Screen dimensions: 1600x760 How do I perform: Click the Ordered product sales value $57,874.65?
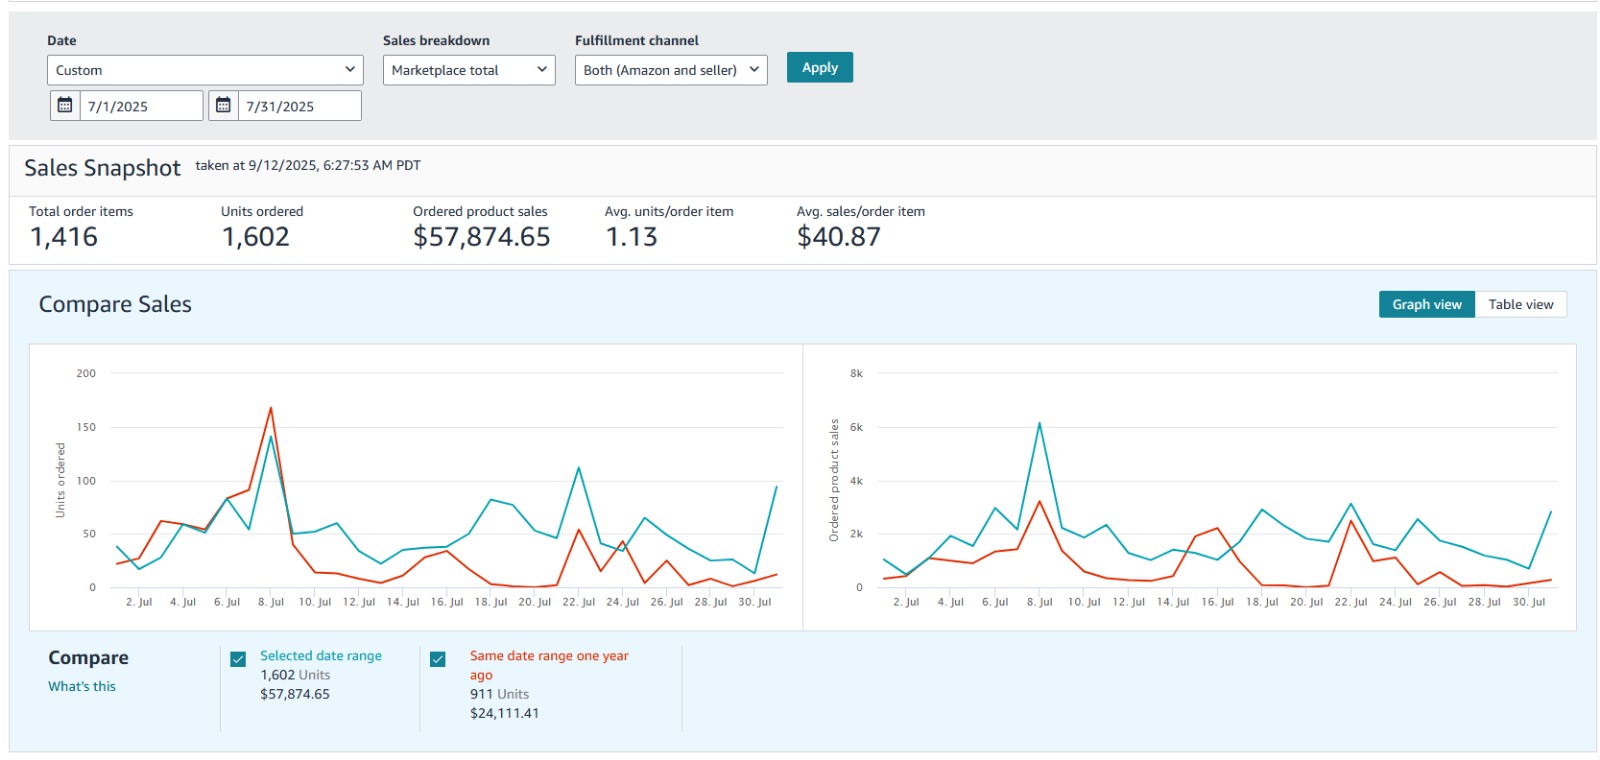click(x=481, y=237)
